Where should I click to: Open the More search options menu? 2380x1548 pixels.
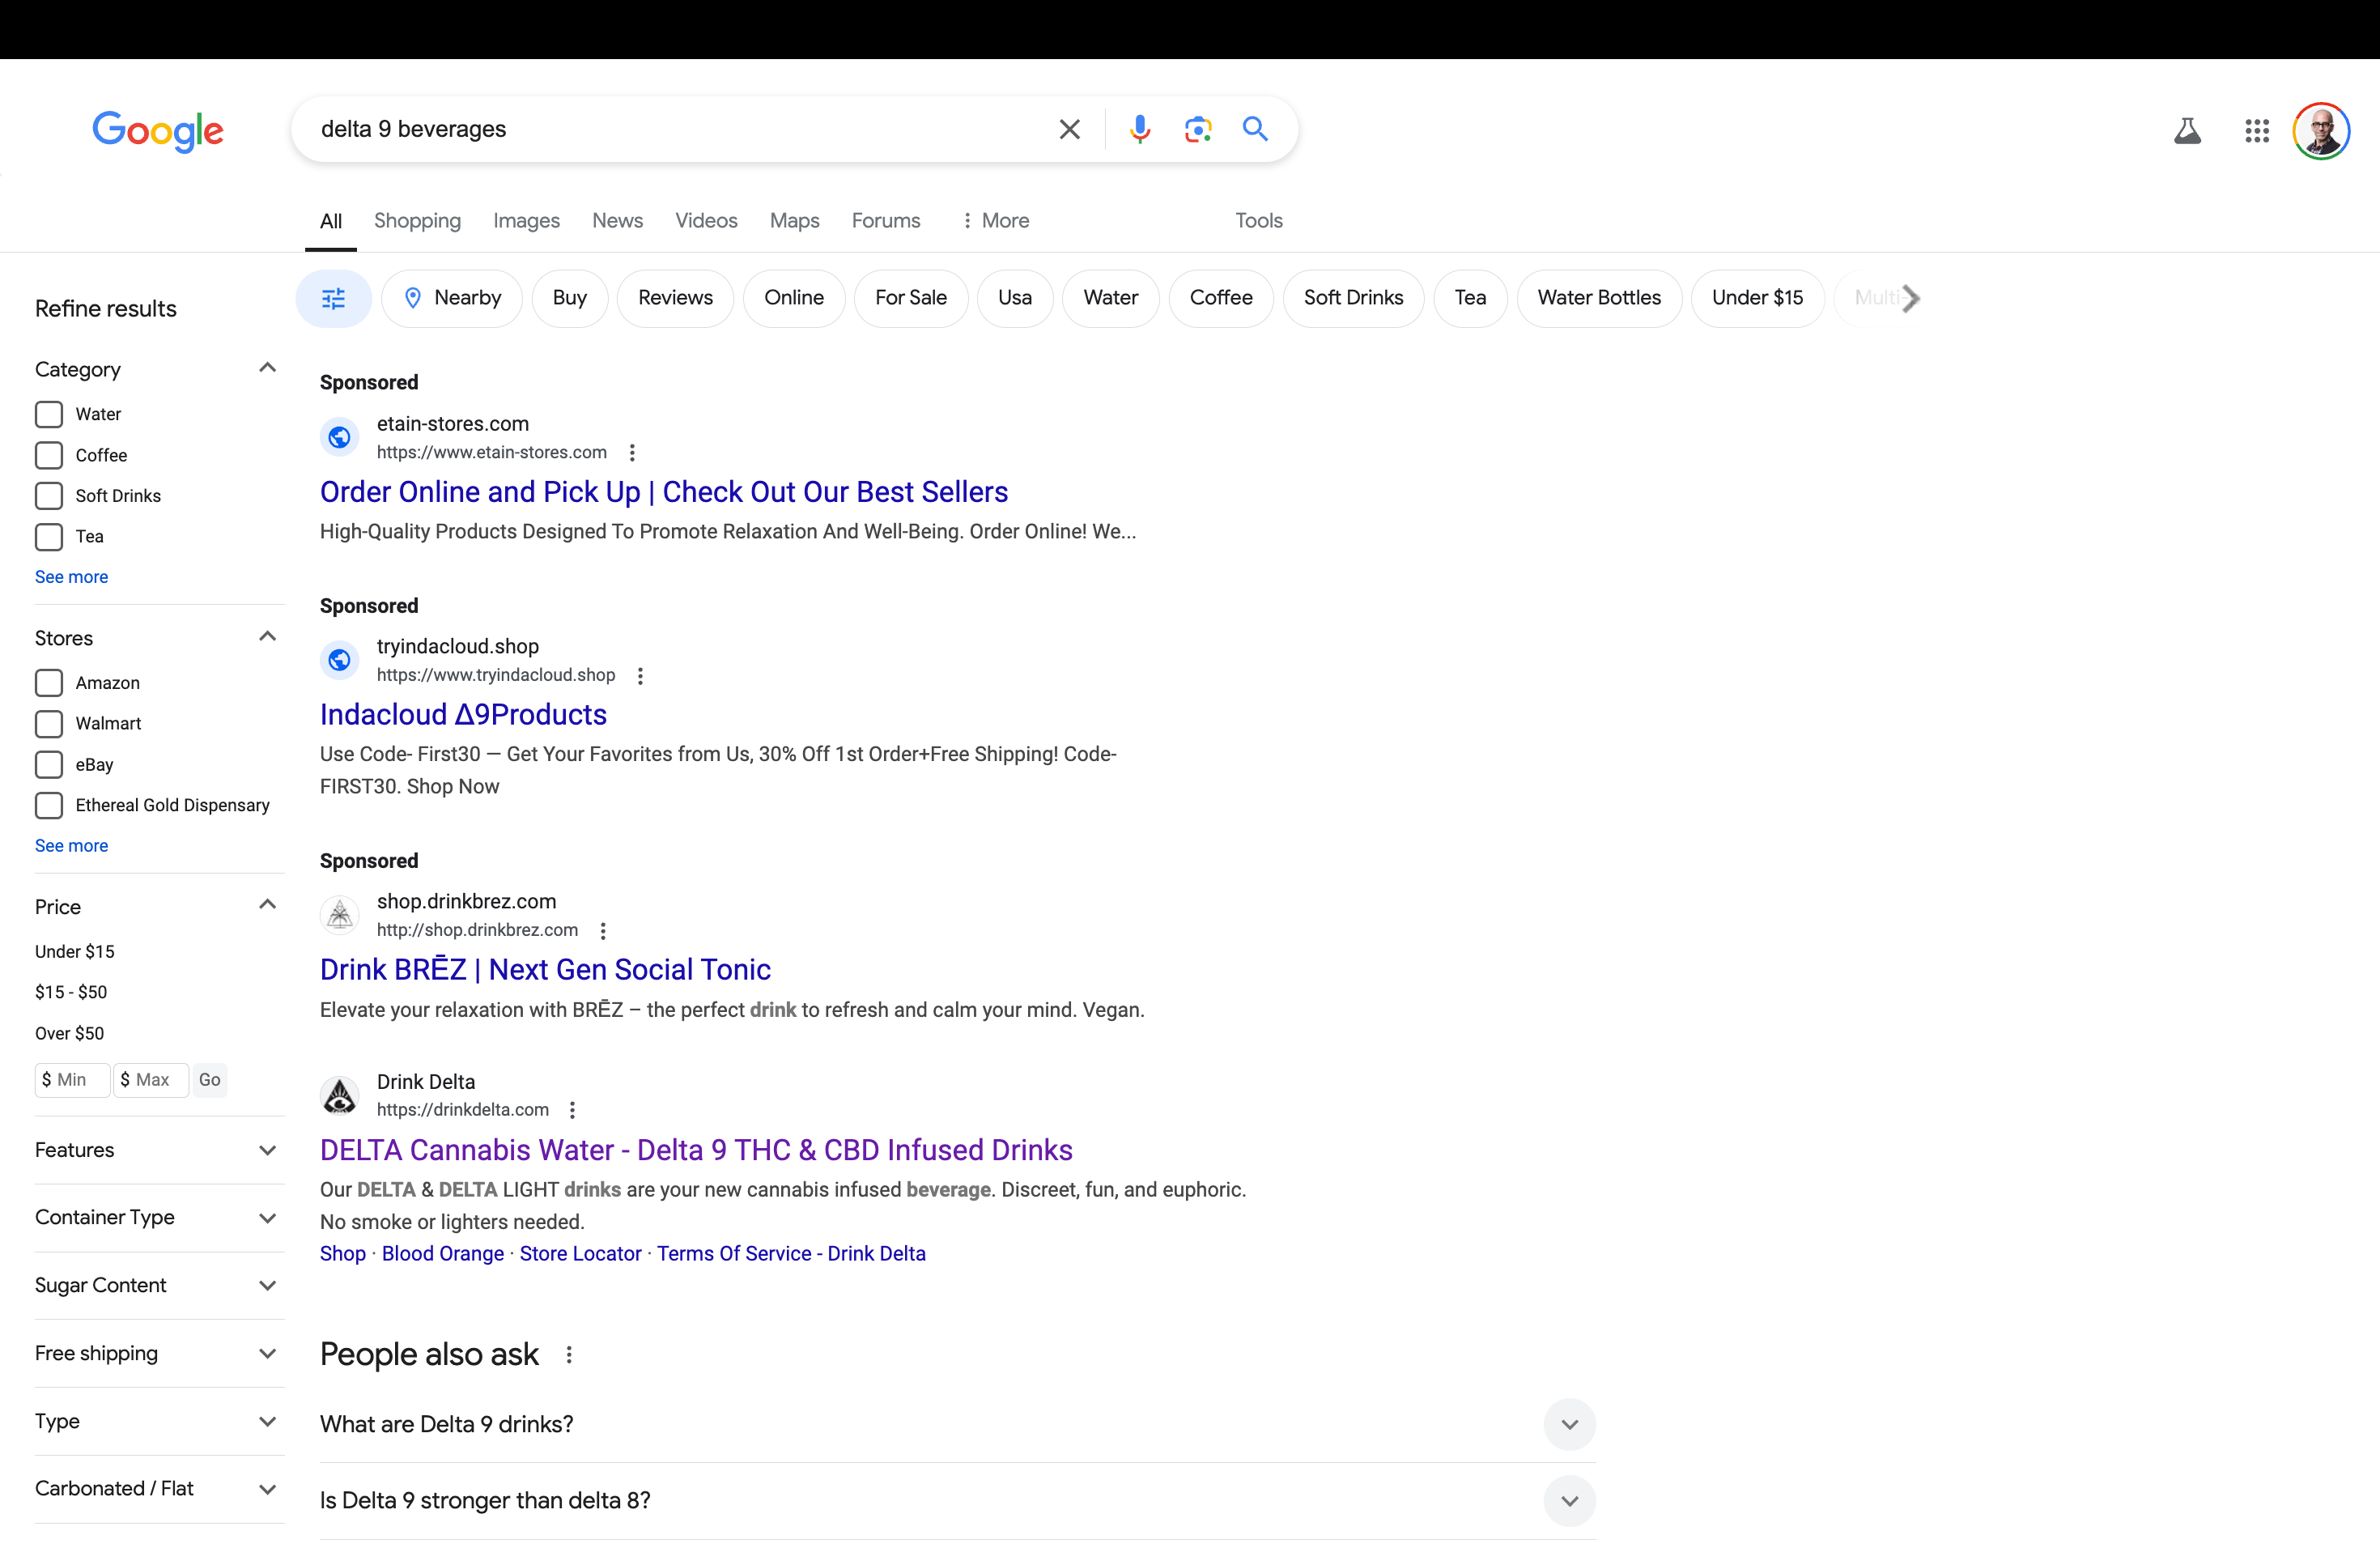tap(995, 221)
